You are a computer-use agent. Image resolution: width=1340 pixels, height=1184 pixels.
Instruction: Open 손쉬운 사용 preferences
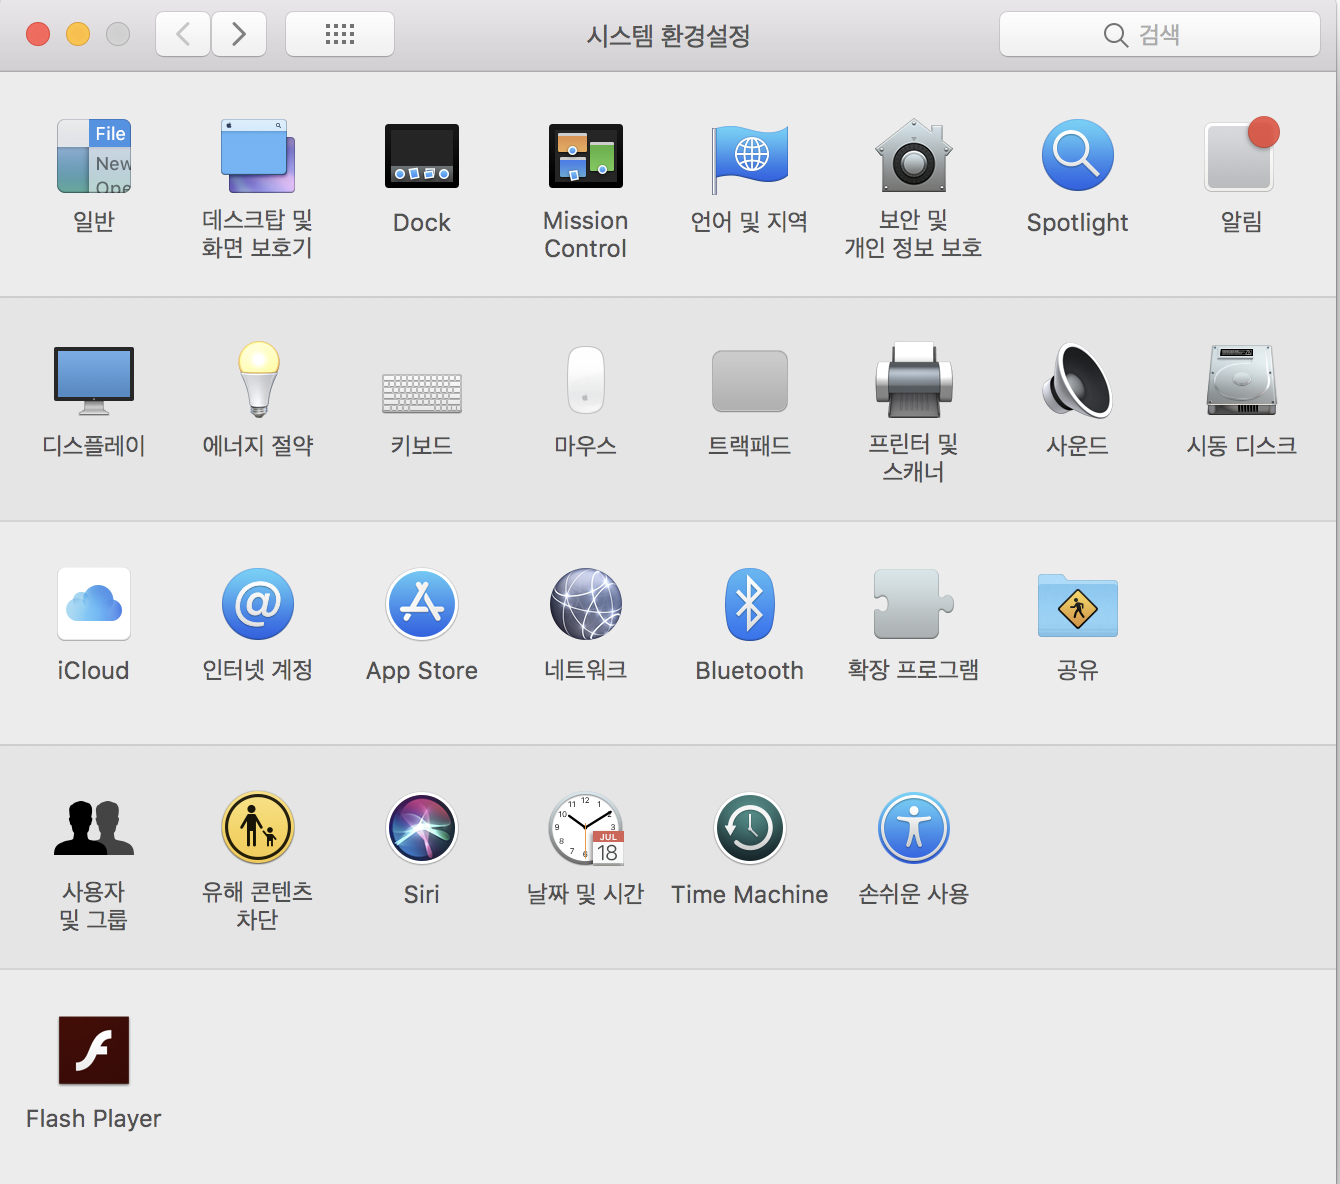pyautogui.click(x=914, y=828)
